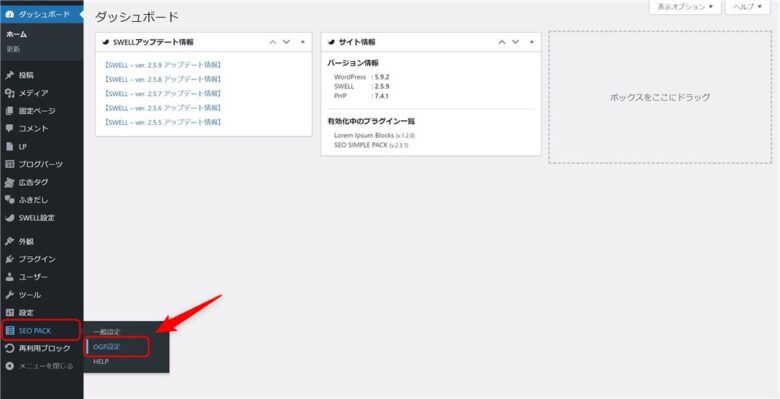Click the document icon beside LP
780x399 pixels.
tap(9, 147)
